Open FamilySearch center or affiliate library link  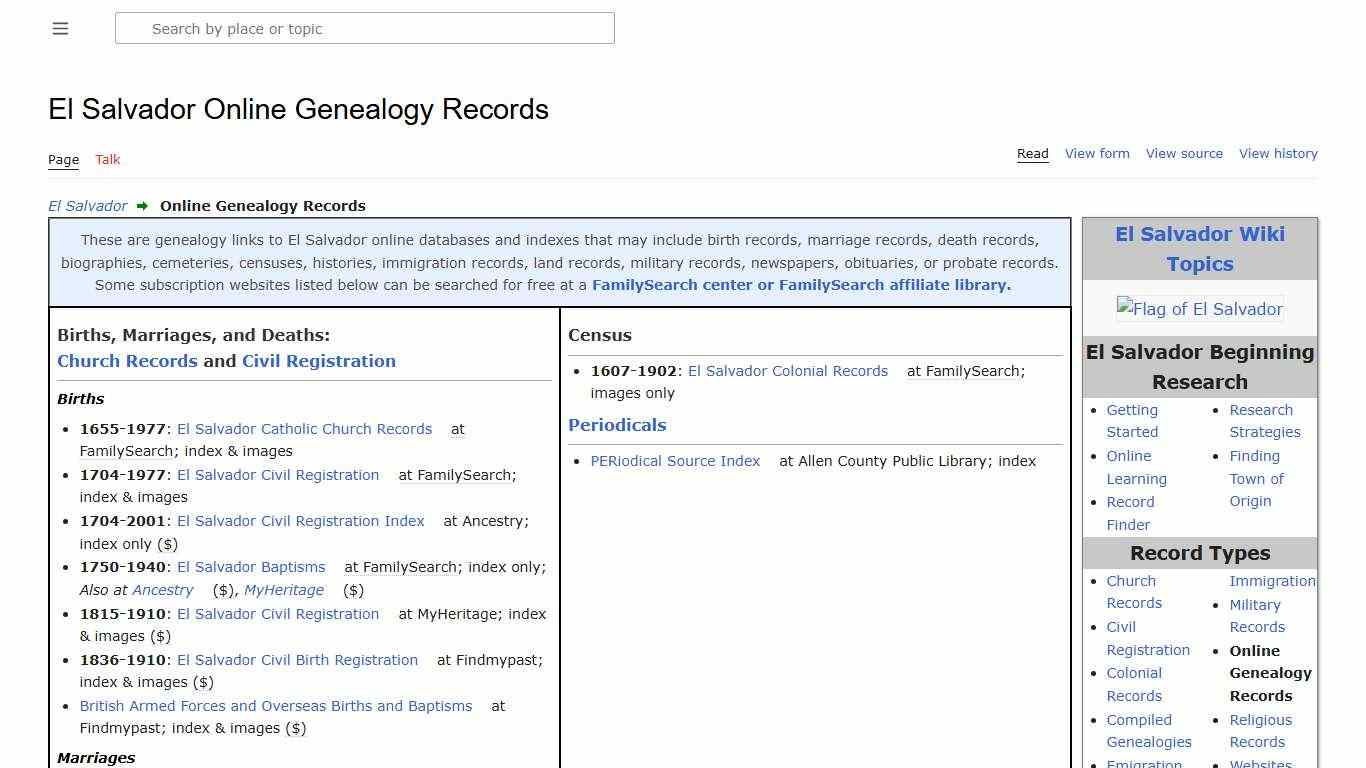800,285
